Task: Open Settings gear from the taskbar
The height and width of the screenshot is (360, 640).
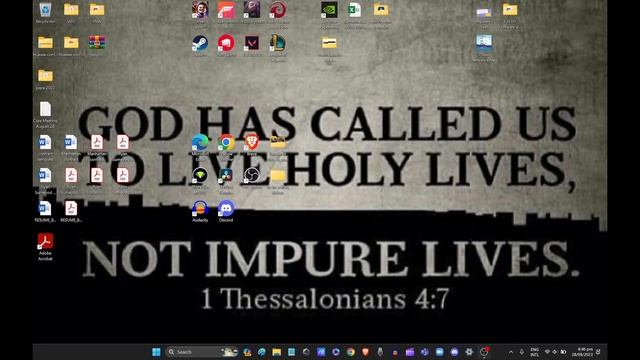Action: click(x=469, y=352)
